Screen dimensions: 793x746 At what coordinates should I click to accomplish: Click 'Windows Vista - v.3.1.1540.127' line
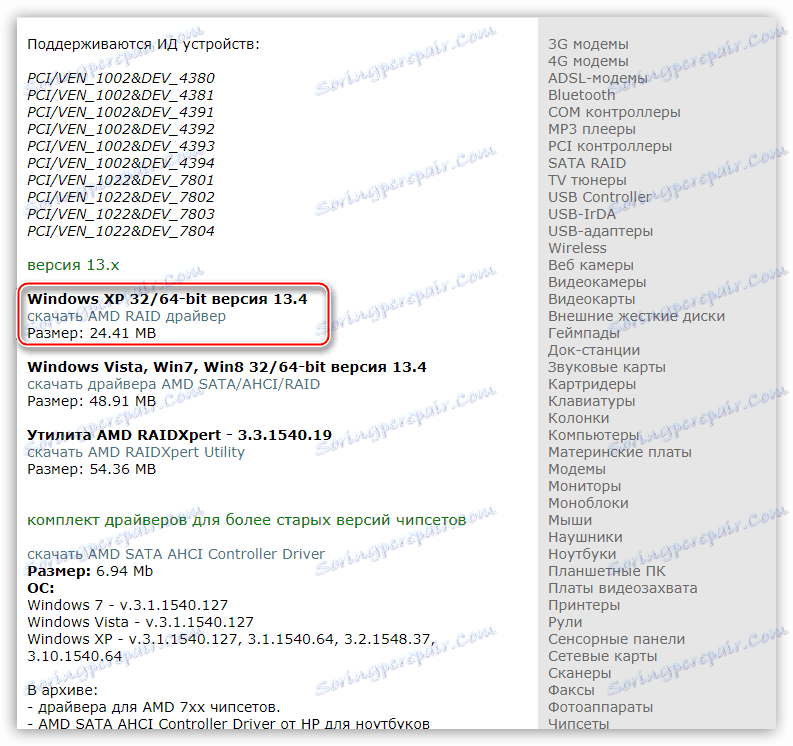pos(141,622)
